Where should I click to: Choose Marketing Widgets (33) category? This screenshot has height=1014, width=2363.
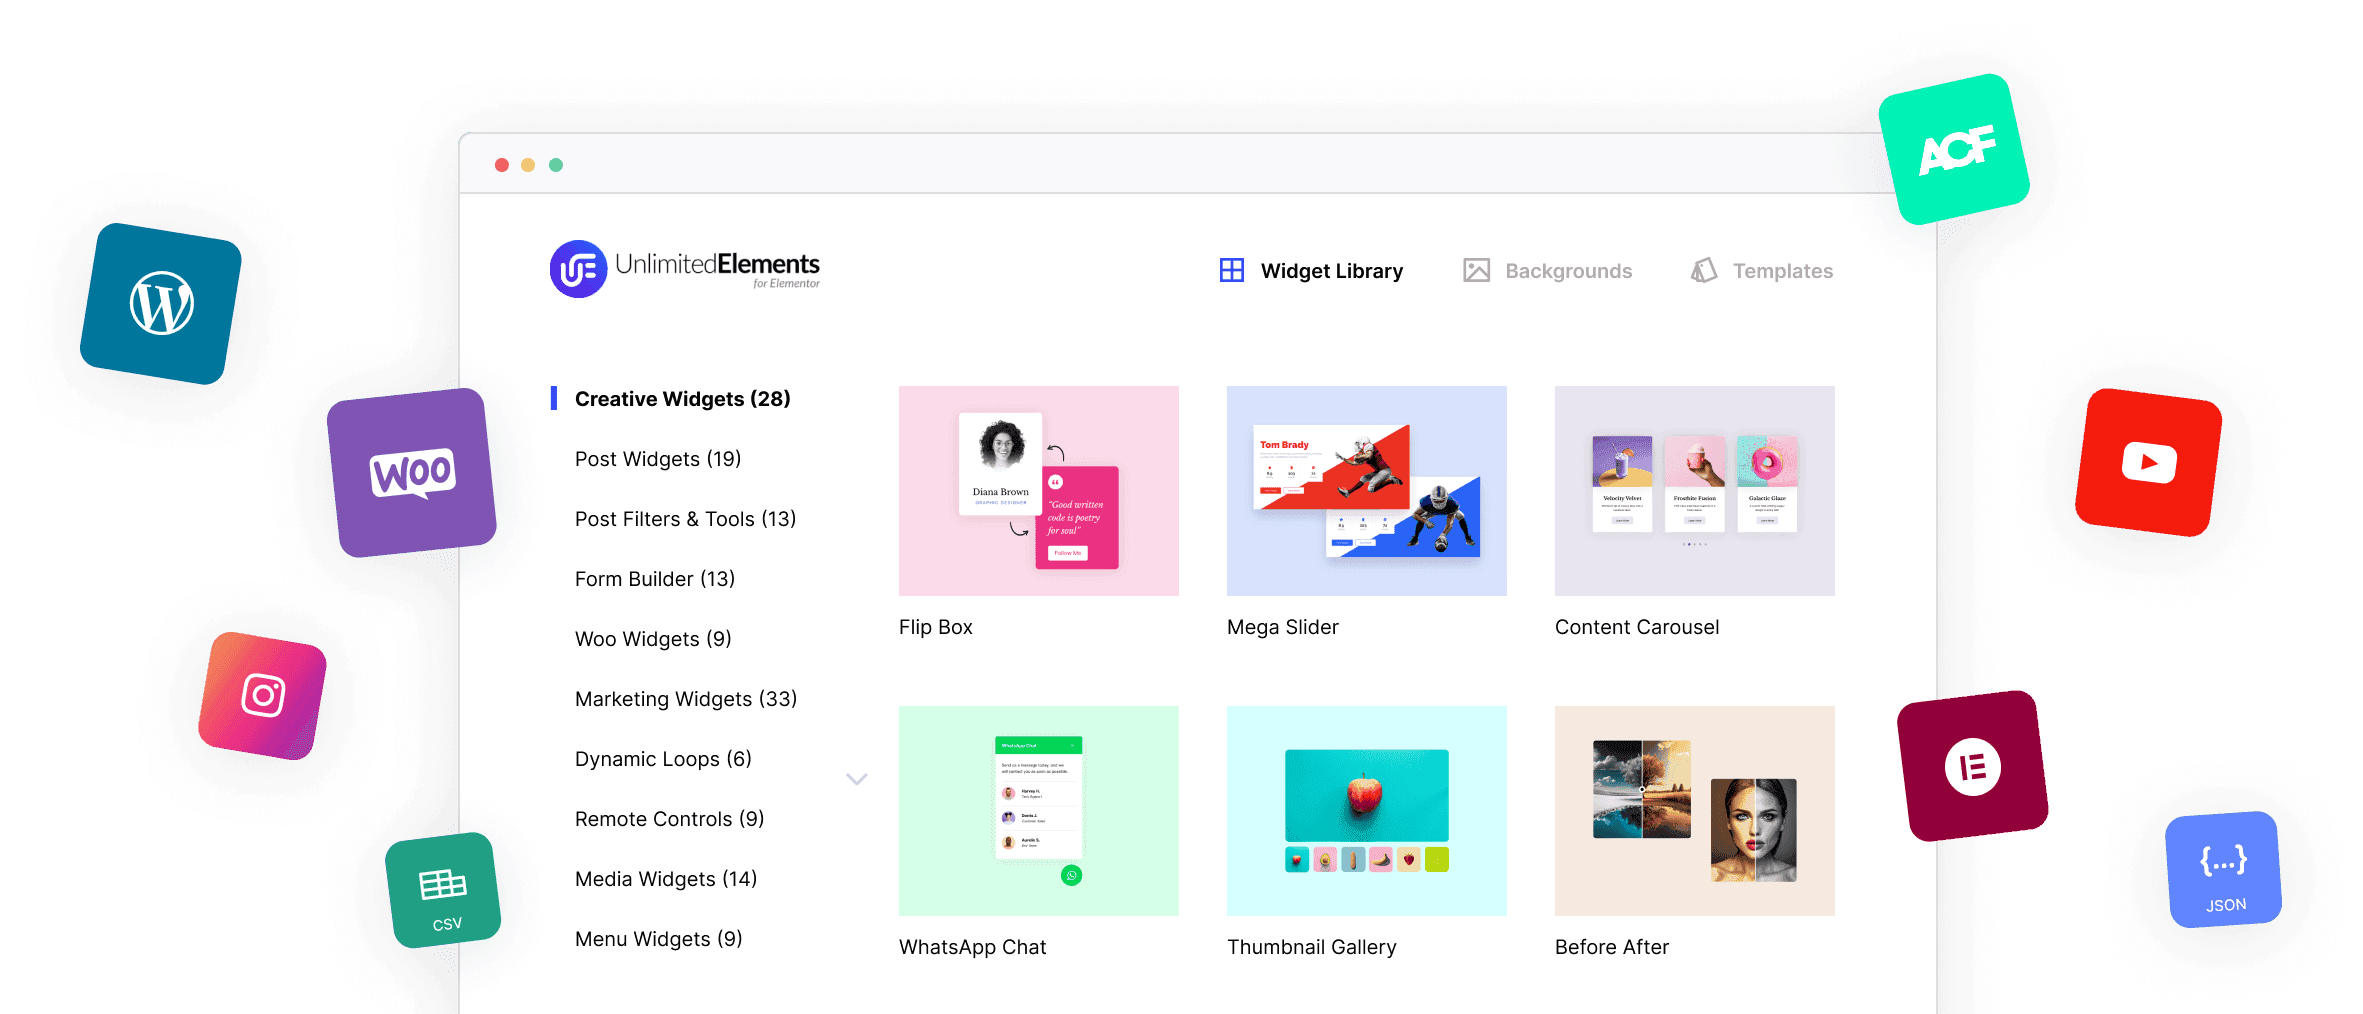click(685, 699)
